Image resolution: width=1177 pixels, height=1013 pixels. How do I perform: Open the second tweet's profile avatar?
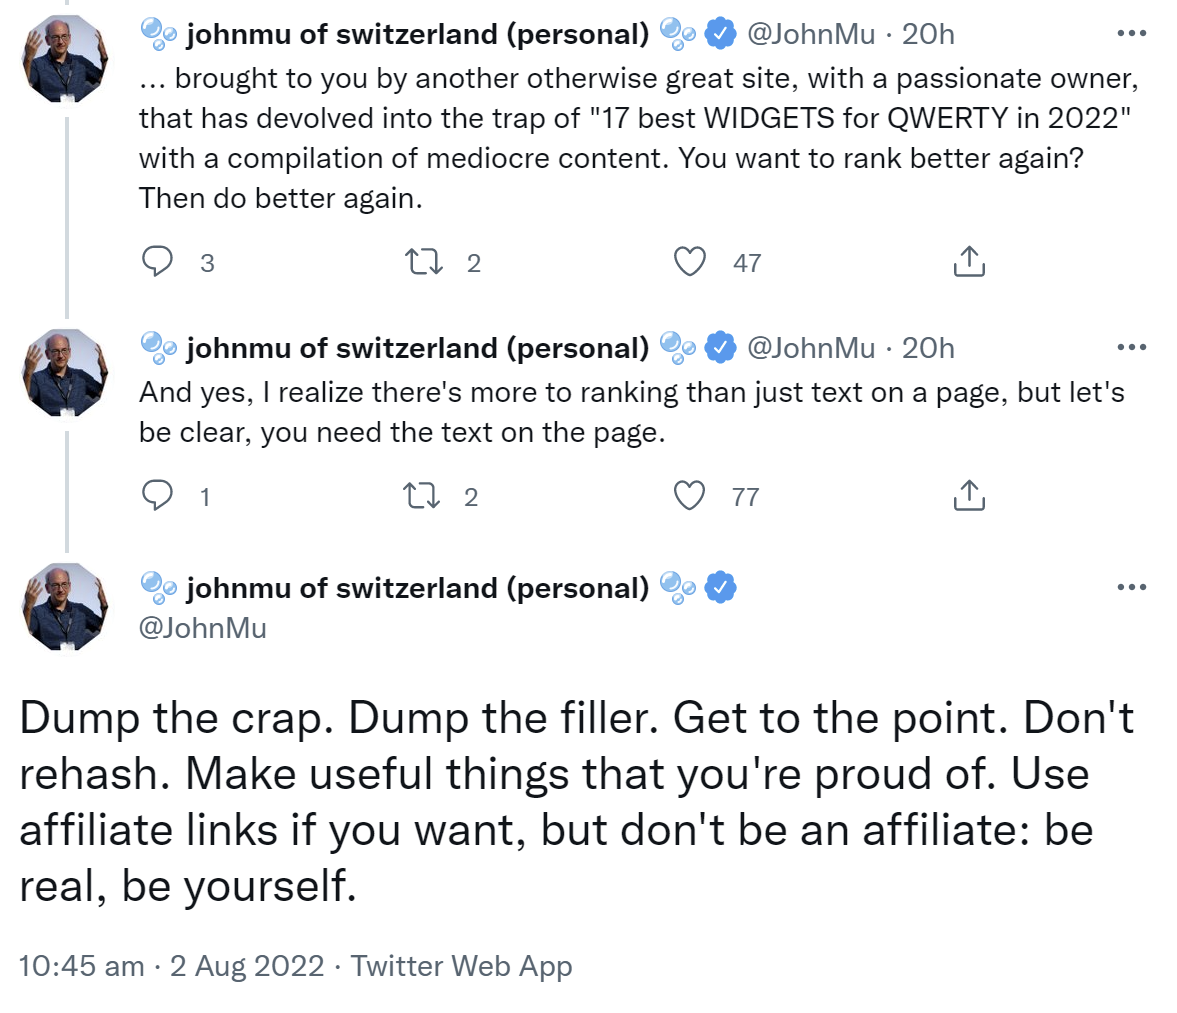65,373
